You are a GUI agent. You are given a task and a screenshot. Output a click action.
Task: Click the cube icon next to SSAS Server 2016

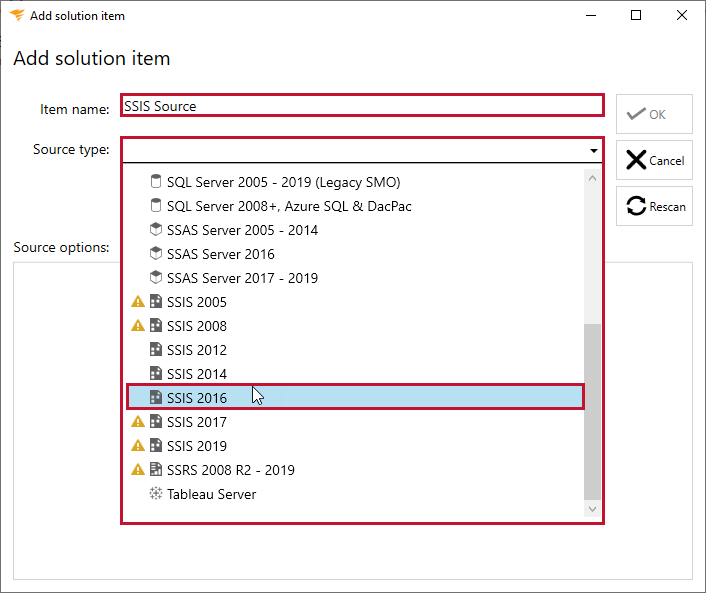(x=155, y=253)
